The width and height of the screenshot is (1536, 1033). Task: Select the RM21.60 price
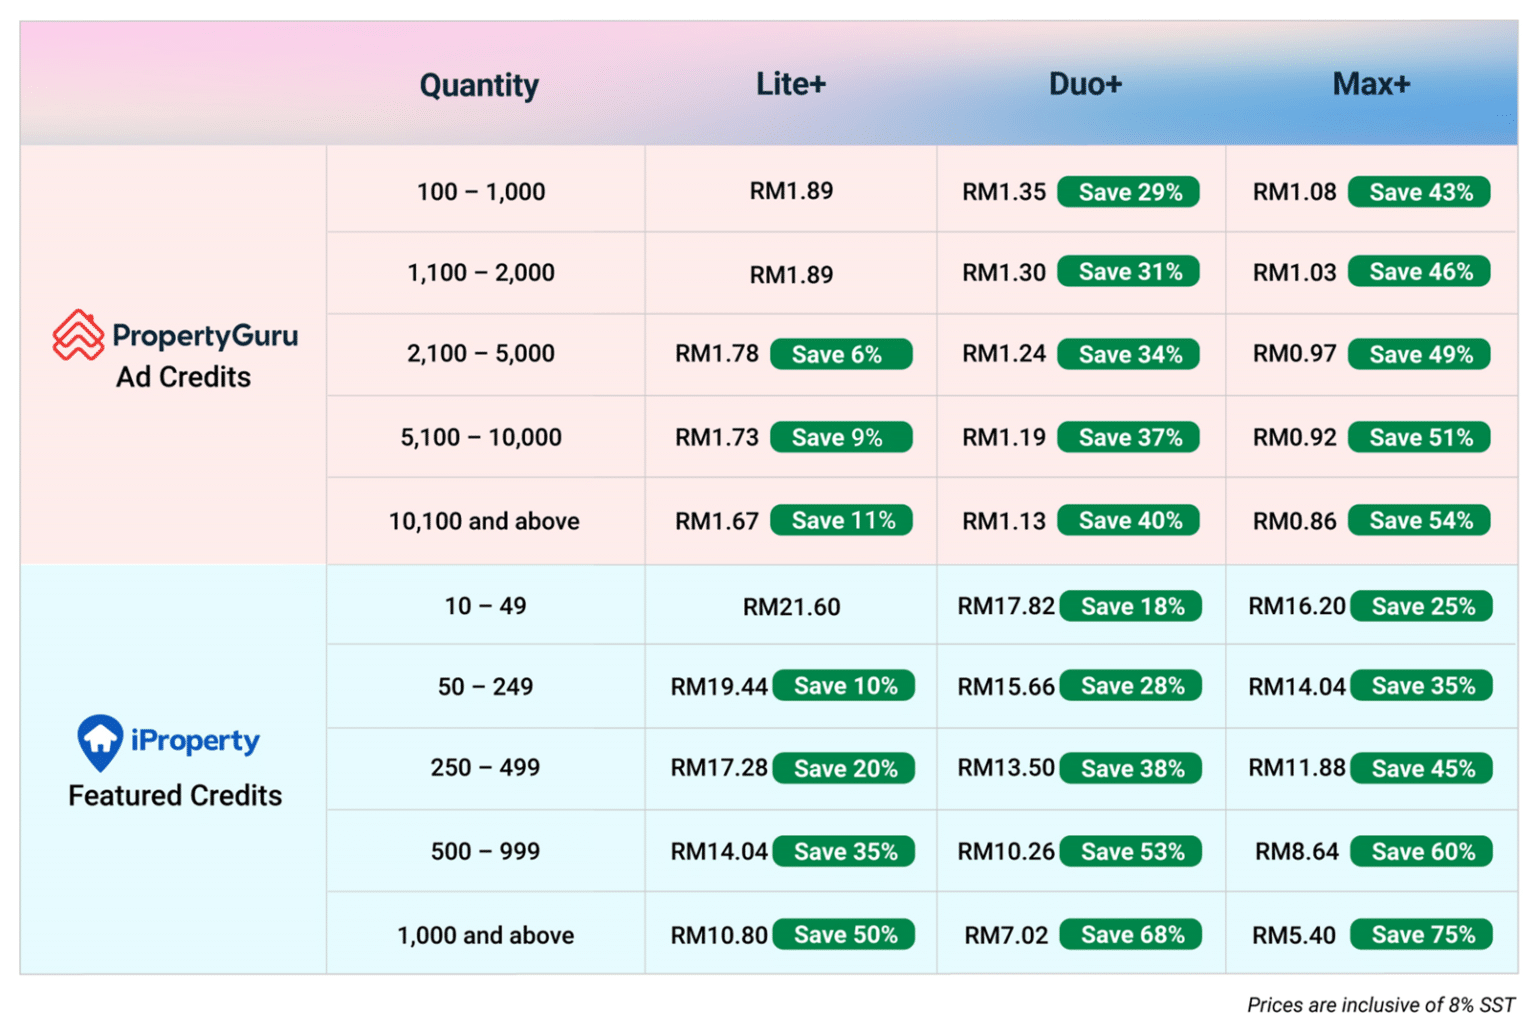pyautogui.click(x=791, y=607)
